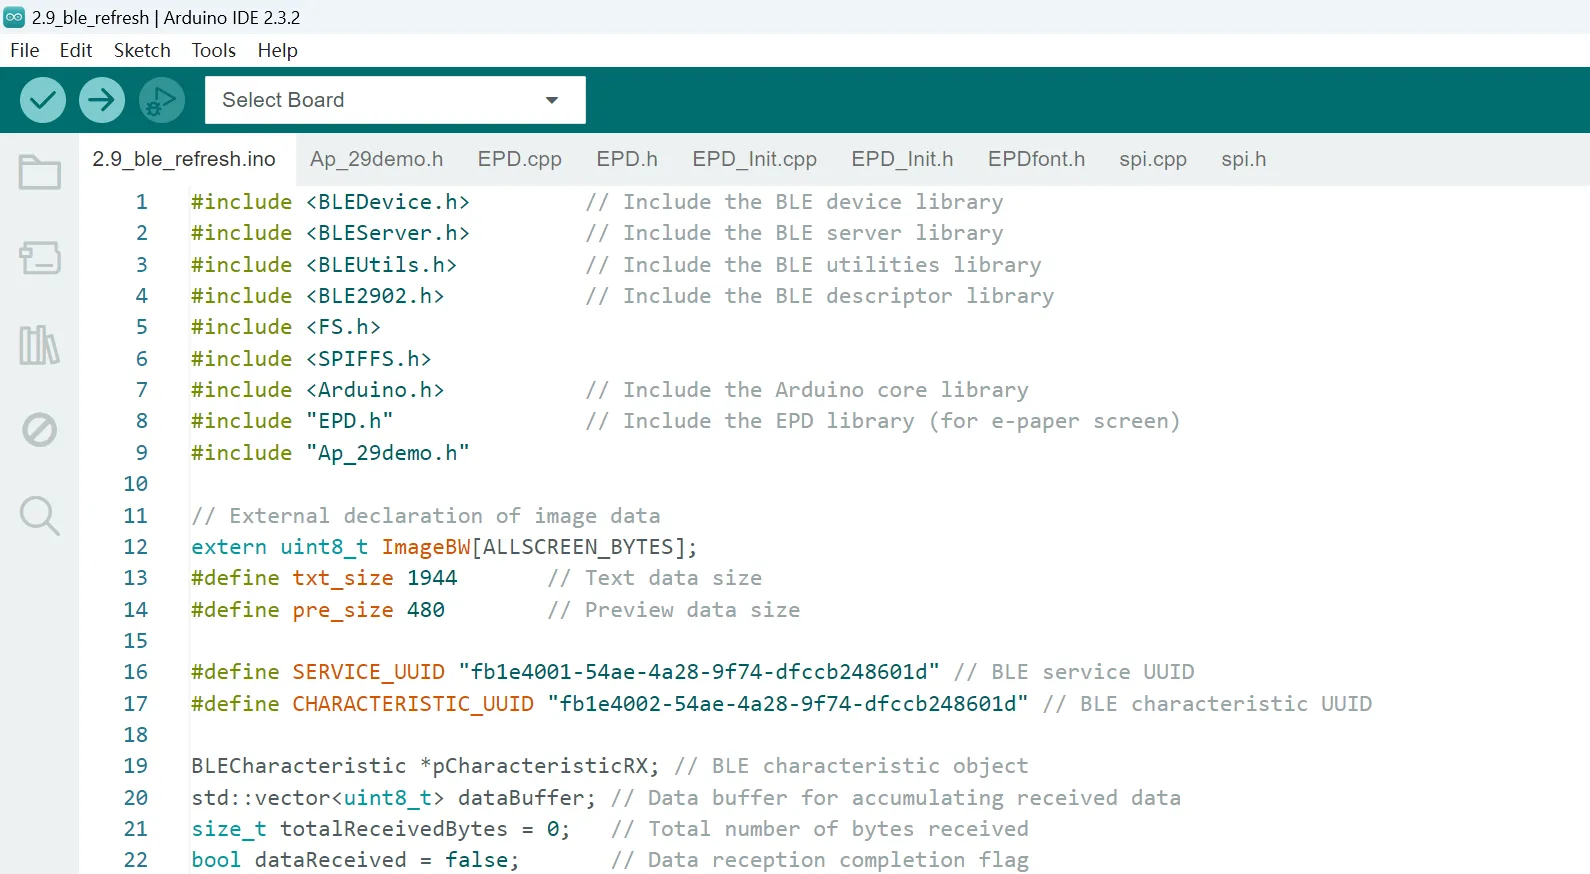Click on <SPIFFS.h> in line 6
This screenshot has height=874, width=1590.
click(x=369, y=359)
